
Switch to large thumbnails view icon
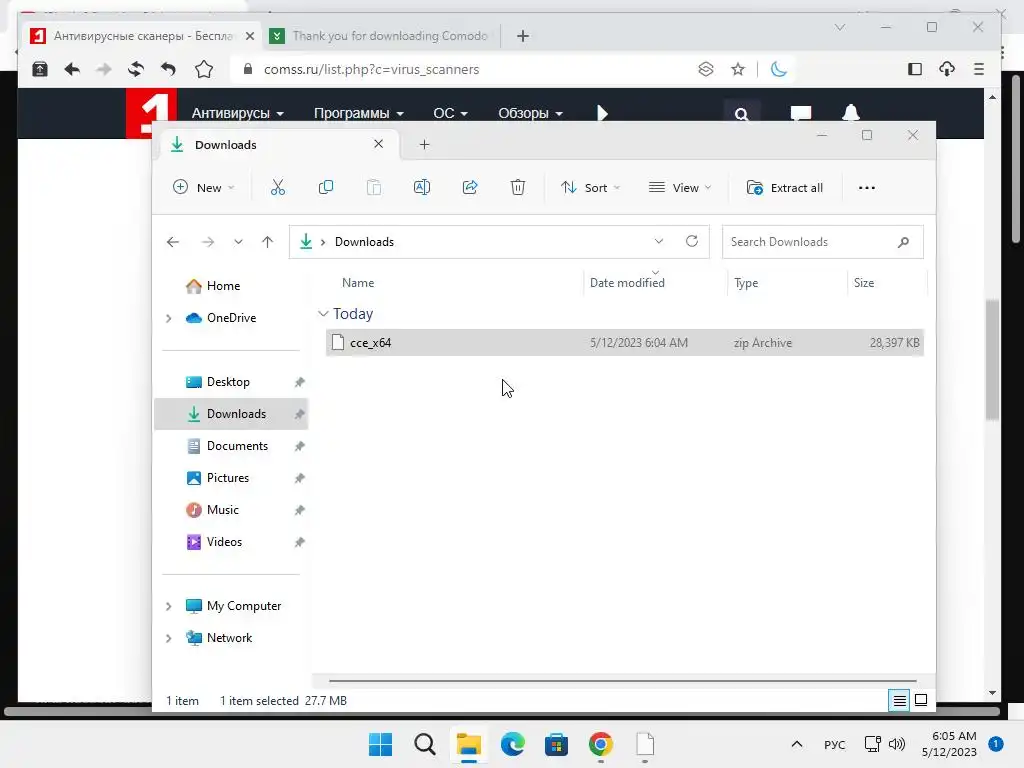[921, 701]
